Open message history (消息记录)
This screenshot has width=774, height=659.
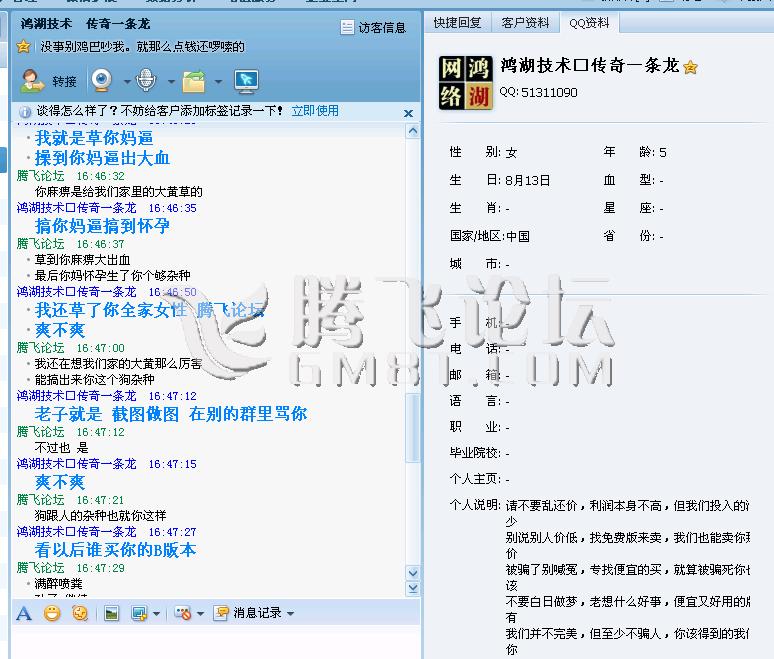coord(248,613)
